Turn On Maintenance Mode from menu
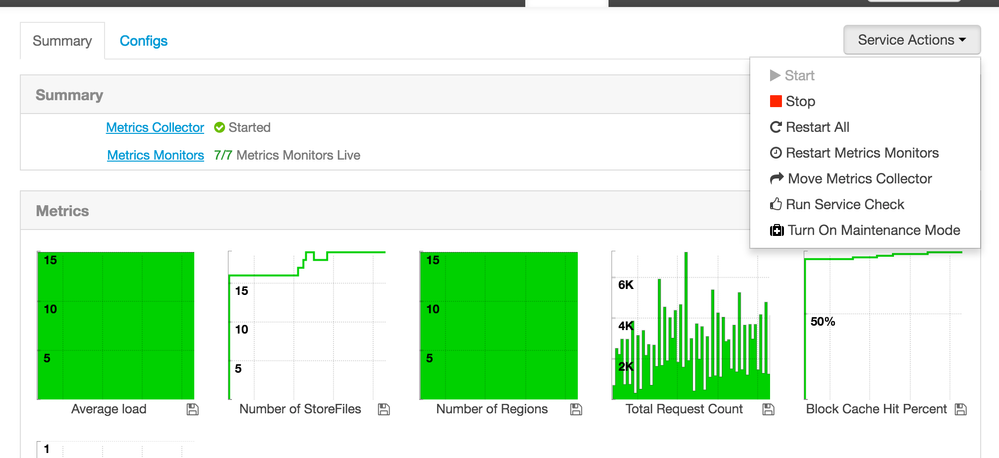Viewport: 999px width, 458px height. [865, 231]
